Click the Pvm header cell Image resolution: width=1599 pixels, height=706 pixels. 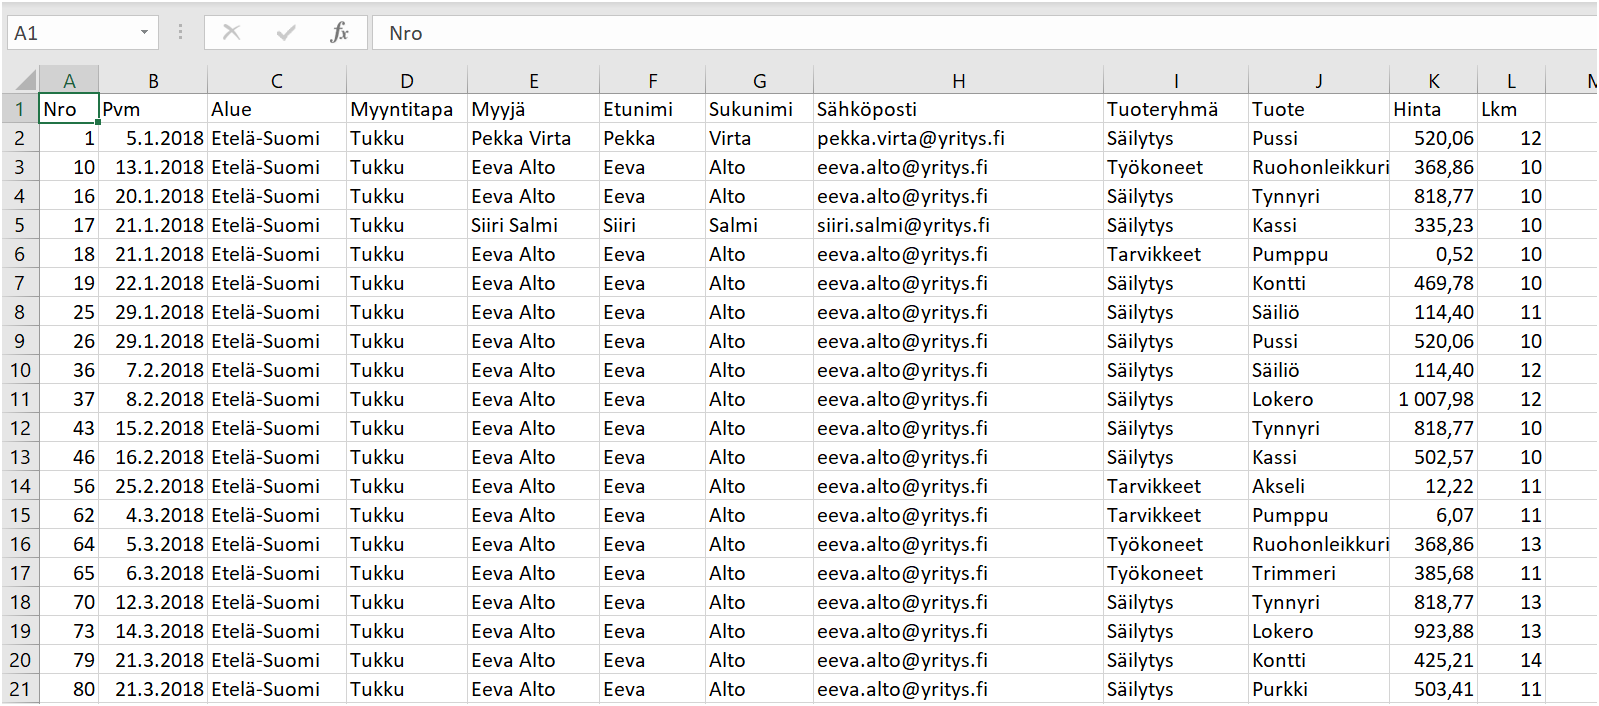point(153,109)
